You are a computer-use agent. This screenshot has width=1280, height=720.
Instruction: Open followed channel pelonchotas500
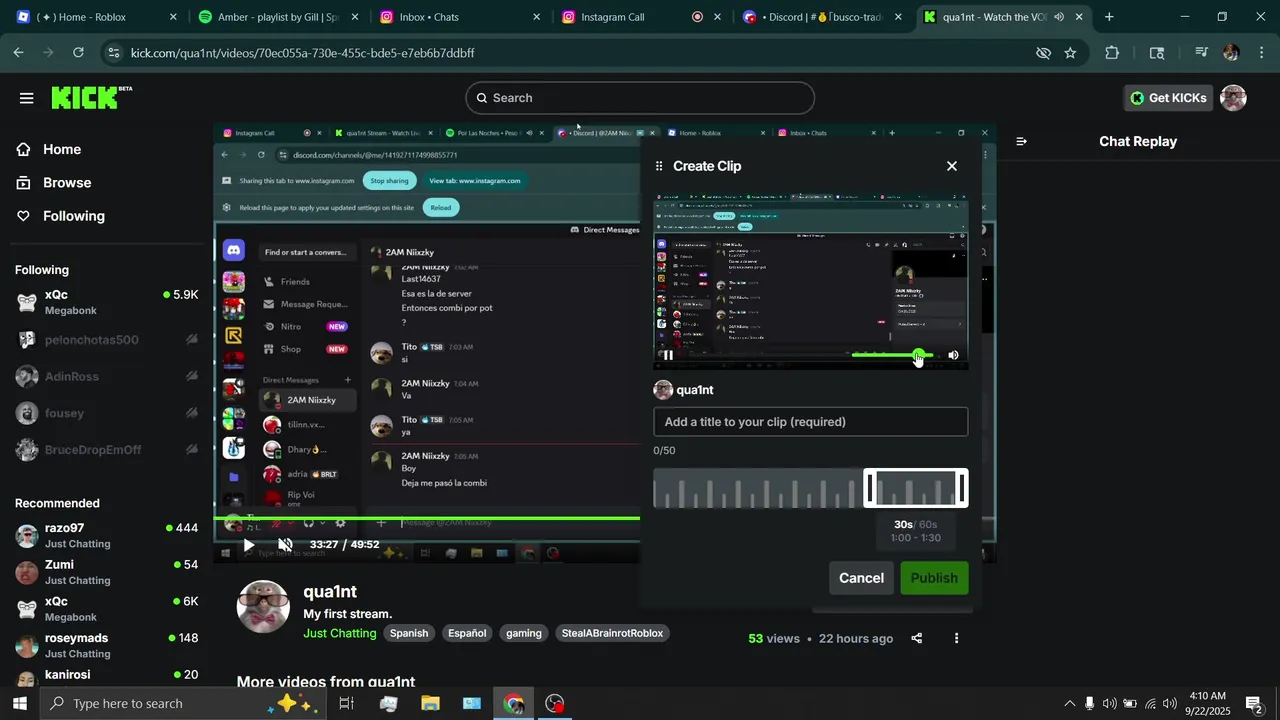pos(107,340)
